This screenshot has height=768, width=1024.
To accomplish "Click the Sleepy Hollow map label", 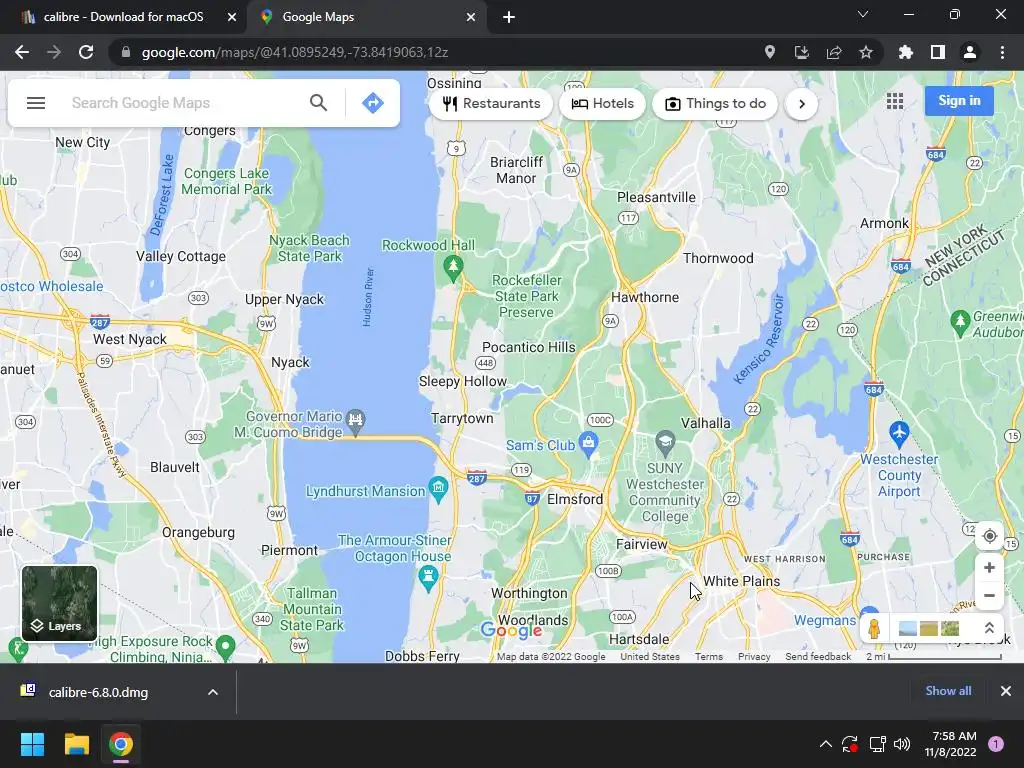I will point(462,381).
